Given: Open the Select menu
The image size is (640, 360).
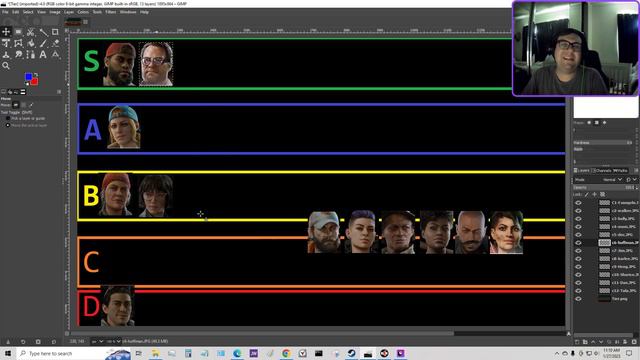Looking at the screenshot, I should pyautogui.click(x=28, y=12).
